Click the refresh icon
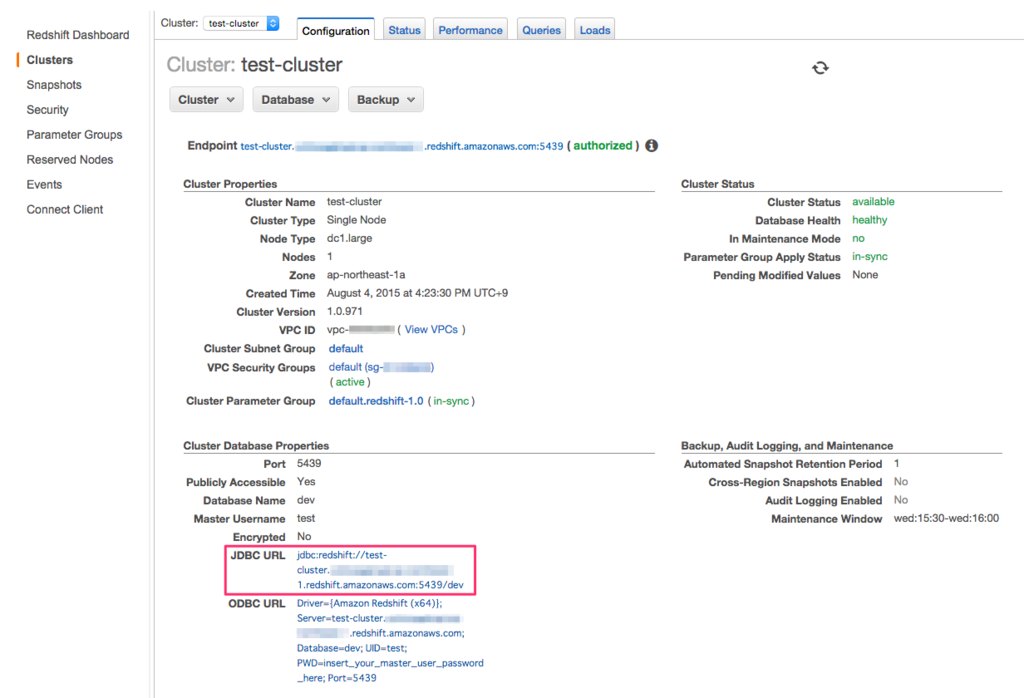 [x=820, y=68]
